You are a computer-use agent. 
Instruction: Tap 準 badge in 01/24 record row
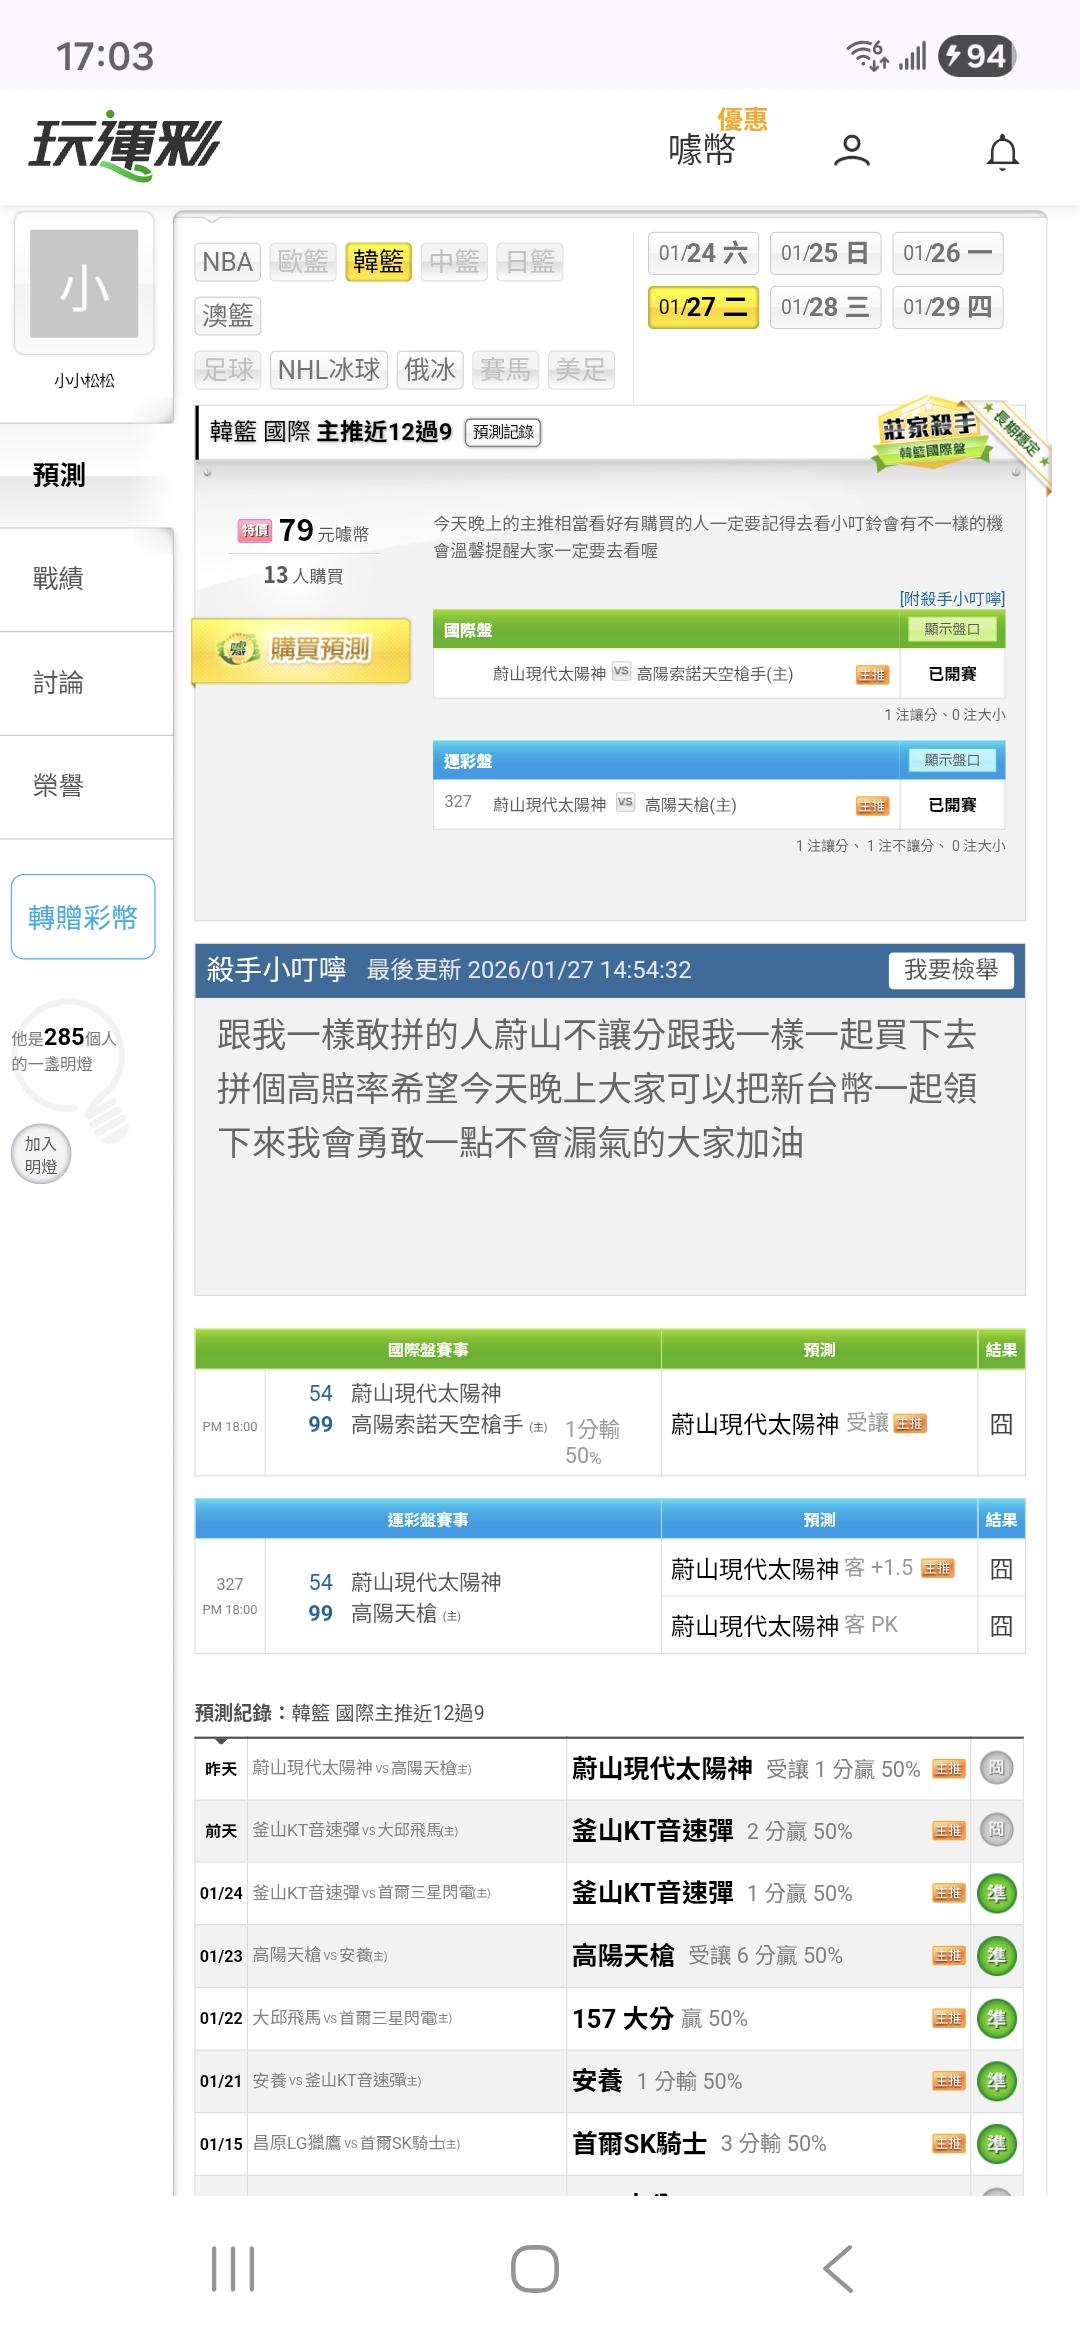click(996, 1893)
